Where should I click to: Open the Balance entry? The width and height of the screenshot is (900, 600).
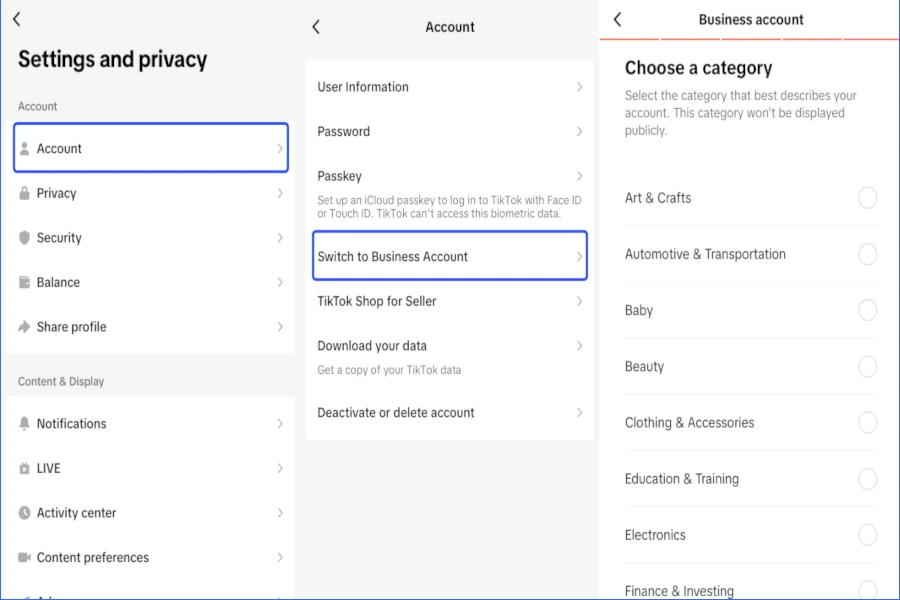pos(151,282)
